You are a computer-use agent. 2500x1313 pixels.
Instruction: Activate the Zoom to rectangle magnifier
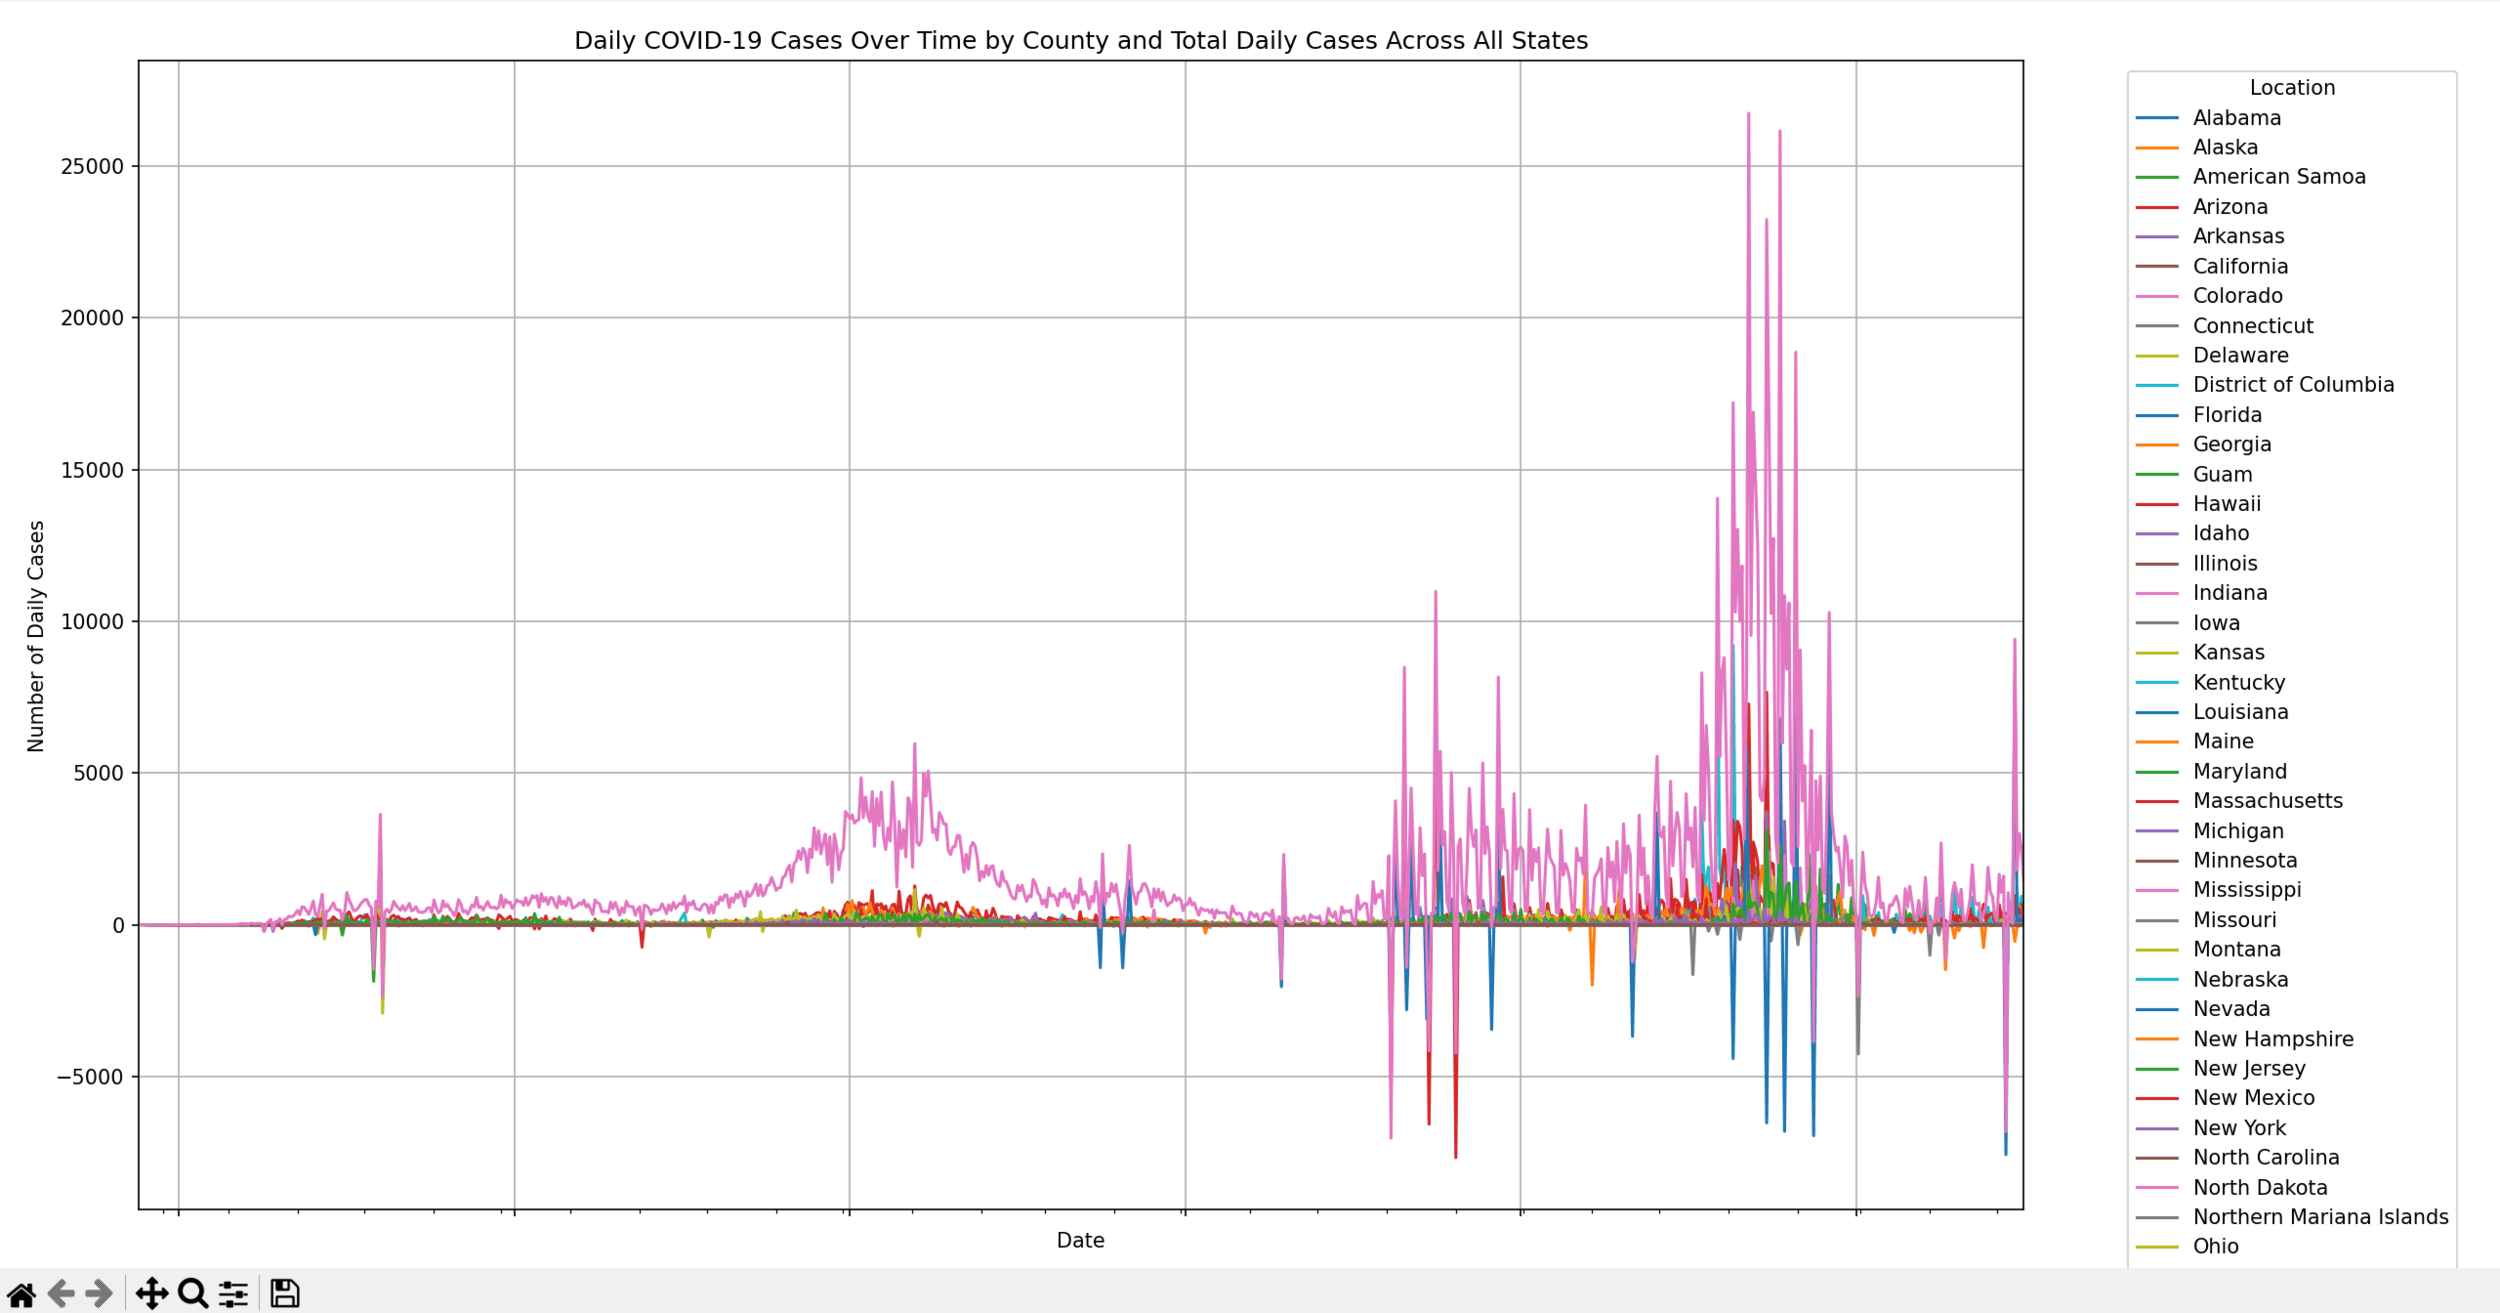click(193, 1294)
